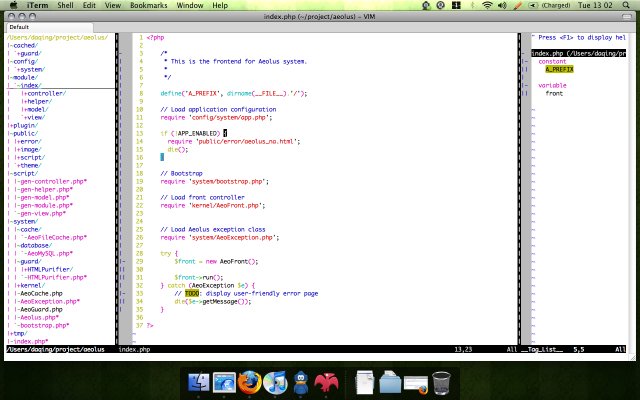
Task: Click the Wi-Fi icon in menu bar
Action: coord(487,5)
